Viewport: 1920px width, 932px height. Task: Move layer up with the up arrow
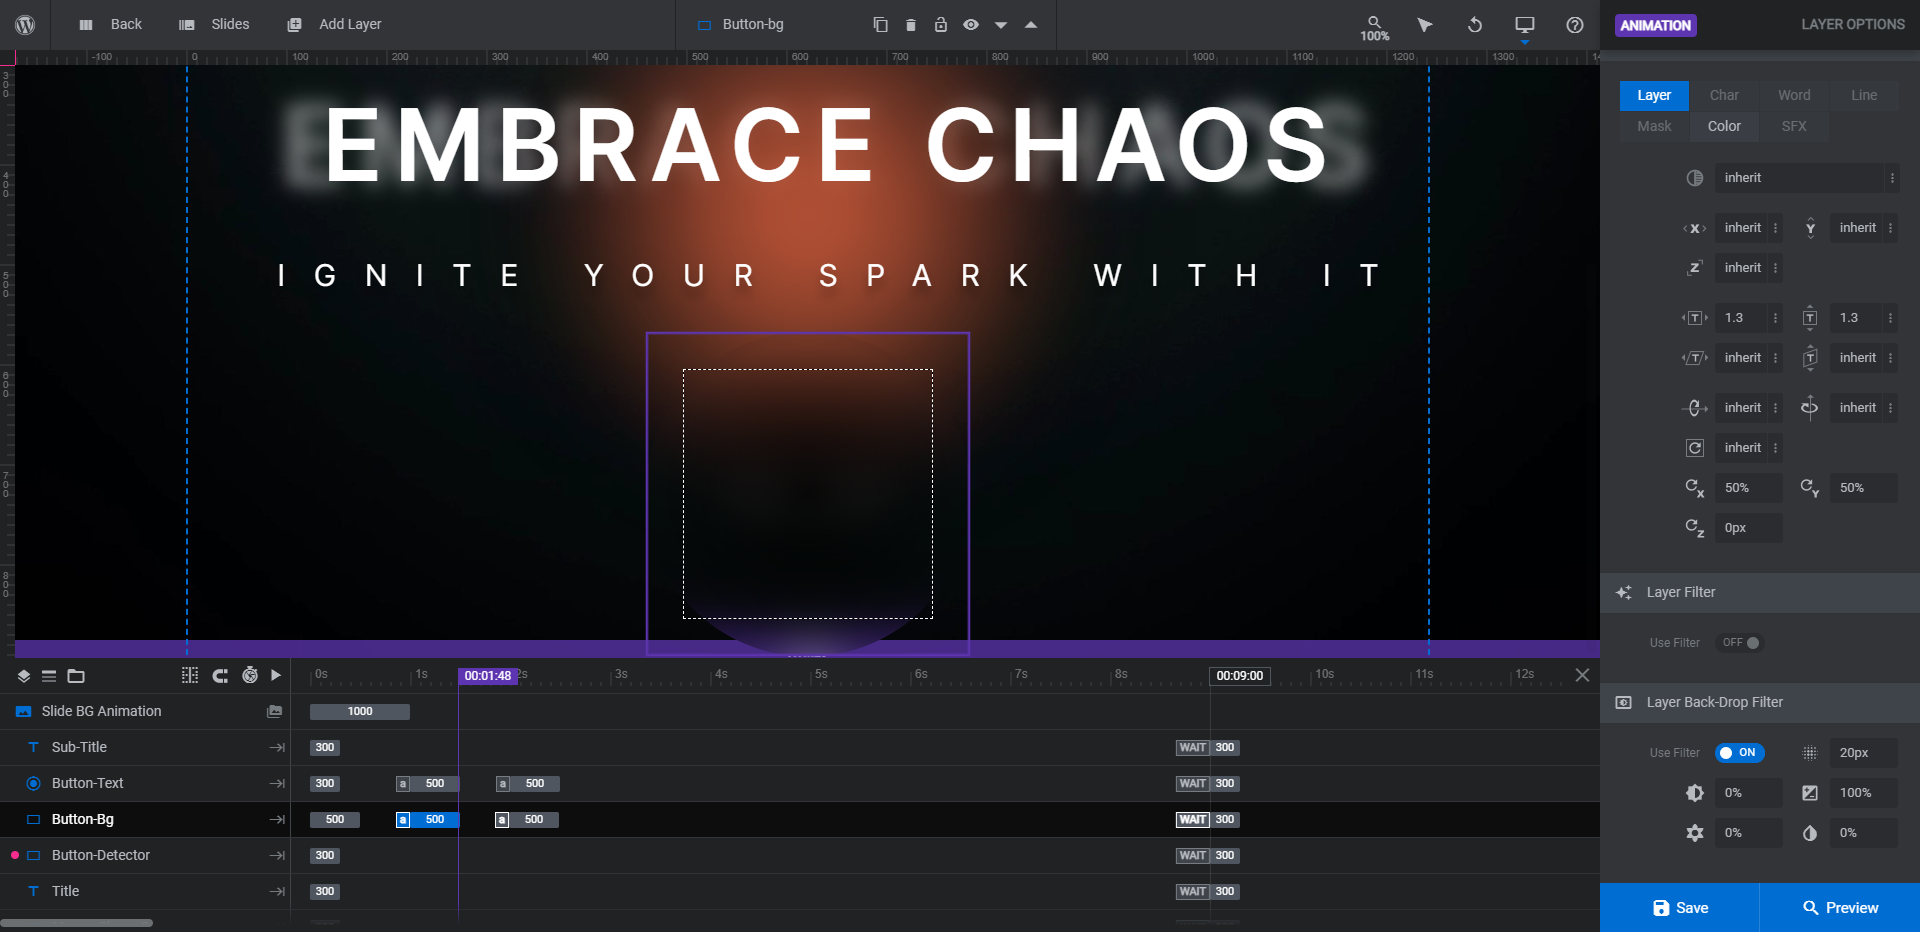coord(1031,25)
